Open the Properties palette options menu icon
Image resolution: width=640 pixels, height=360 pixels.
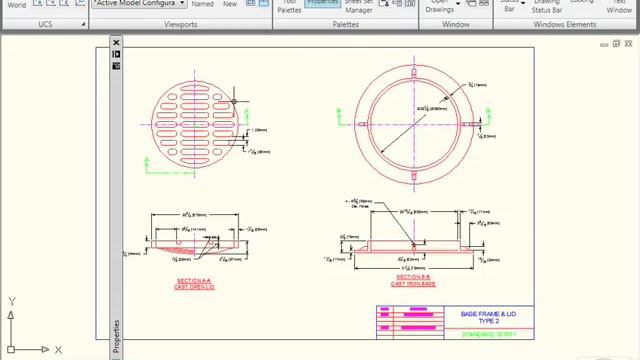(x=116, y=66)
